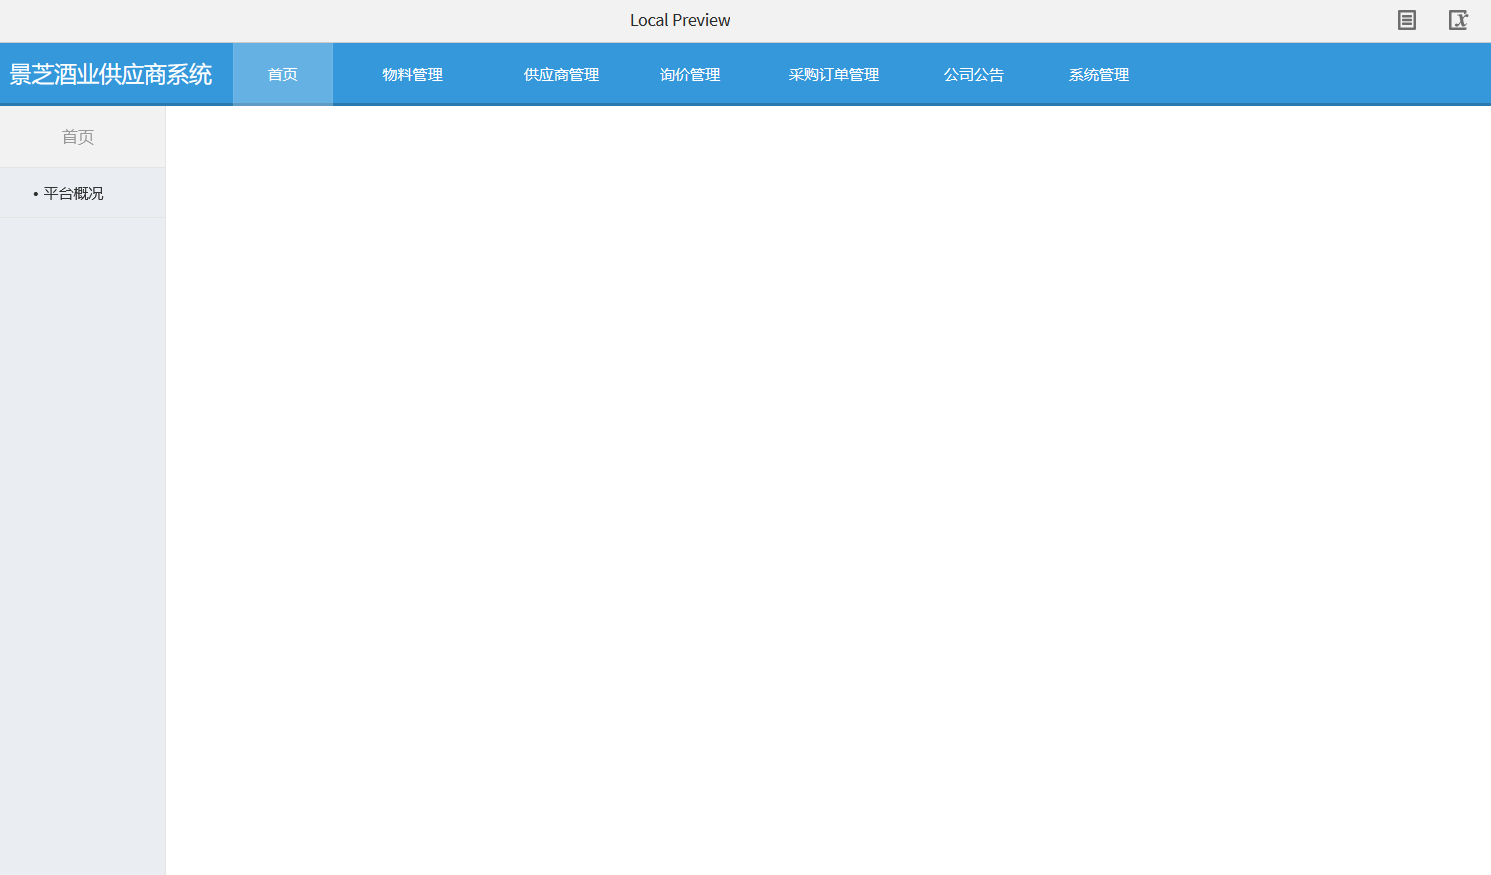
Task: Open the 供应商管理 menu
Action: 561,75
